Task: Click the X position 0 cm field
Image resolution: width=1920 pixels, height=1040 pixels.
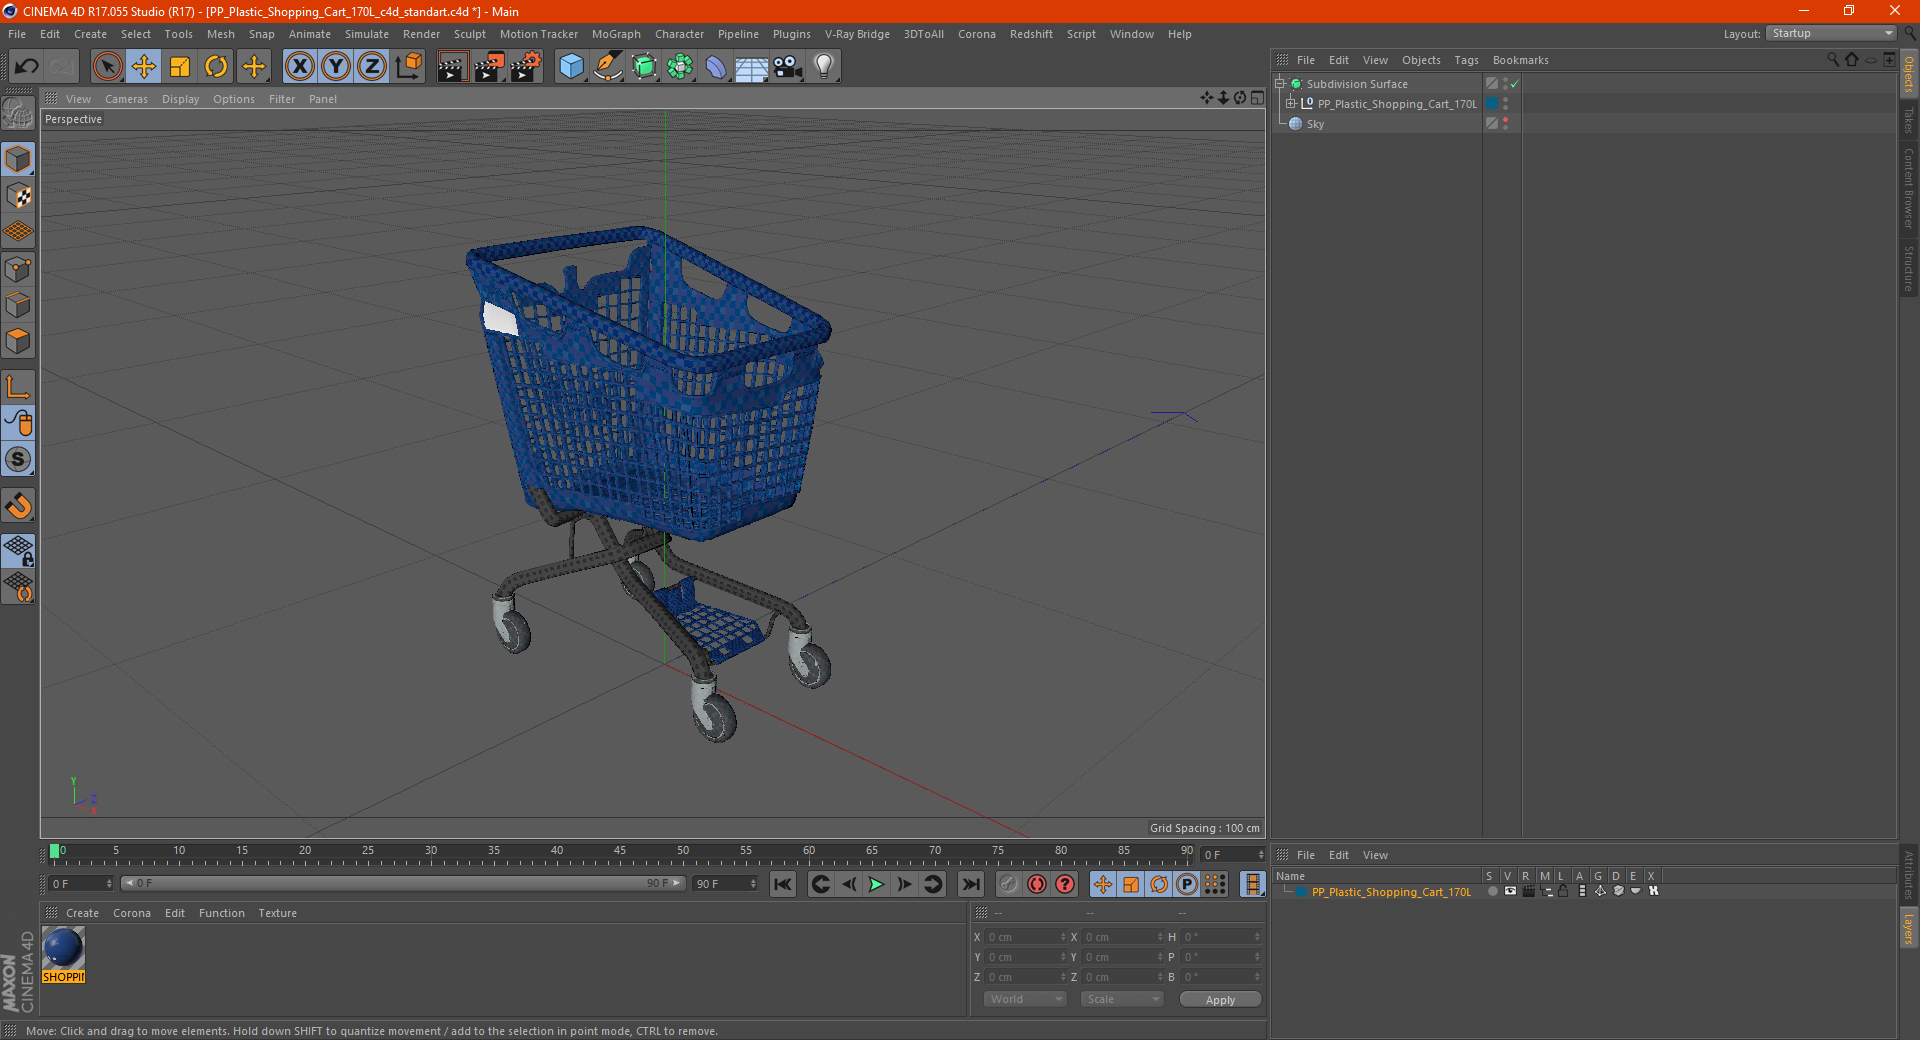Action: tap(1025, 937)
